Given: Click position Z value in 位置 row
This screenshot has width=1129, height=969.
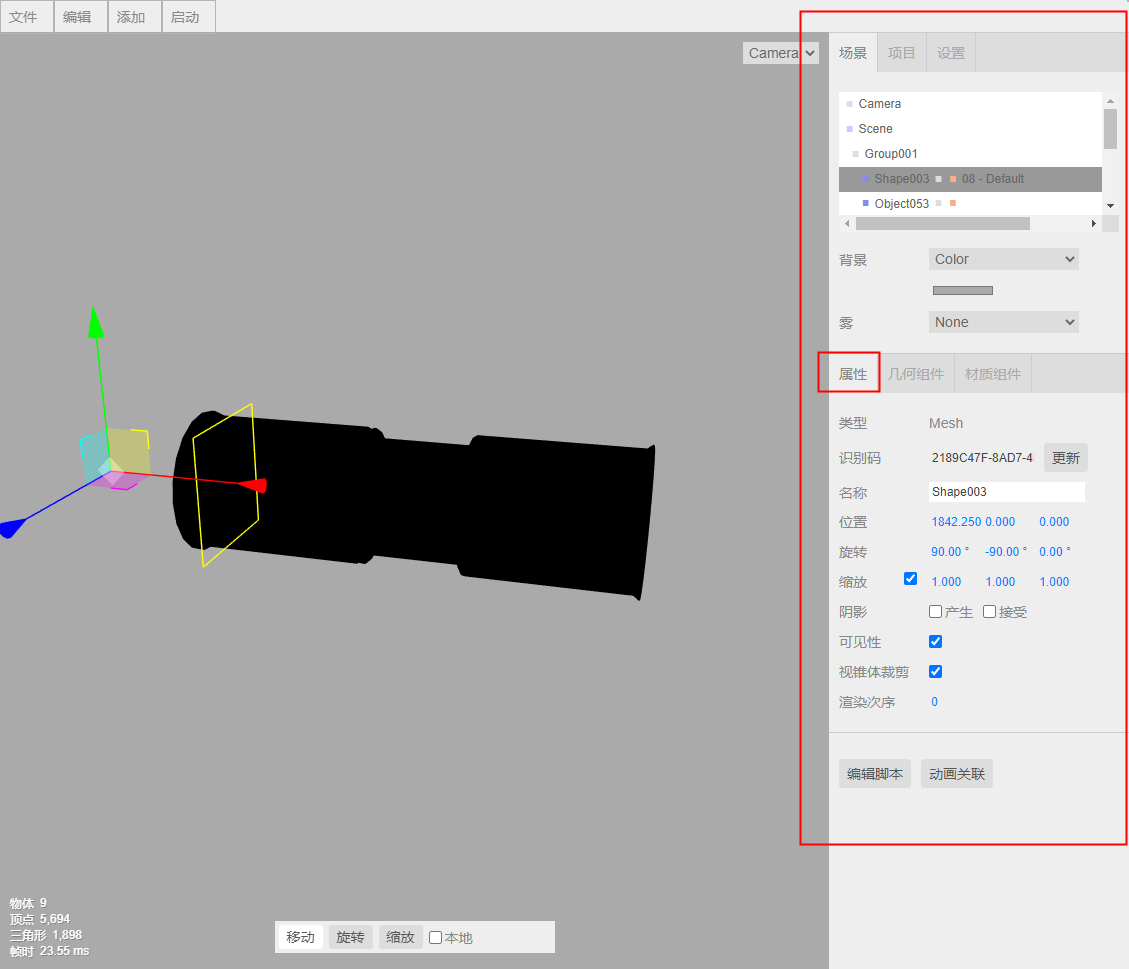Looking at the screenshot, I should tap(1054, 522).
